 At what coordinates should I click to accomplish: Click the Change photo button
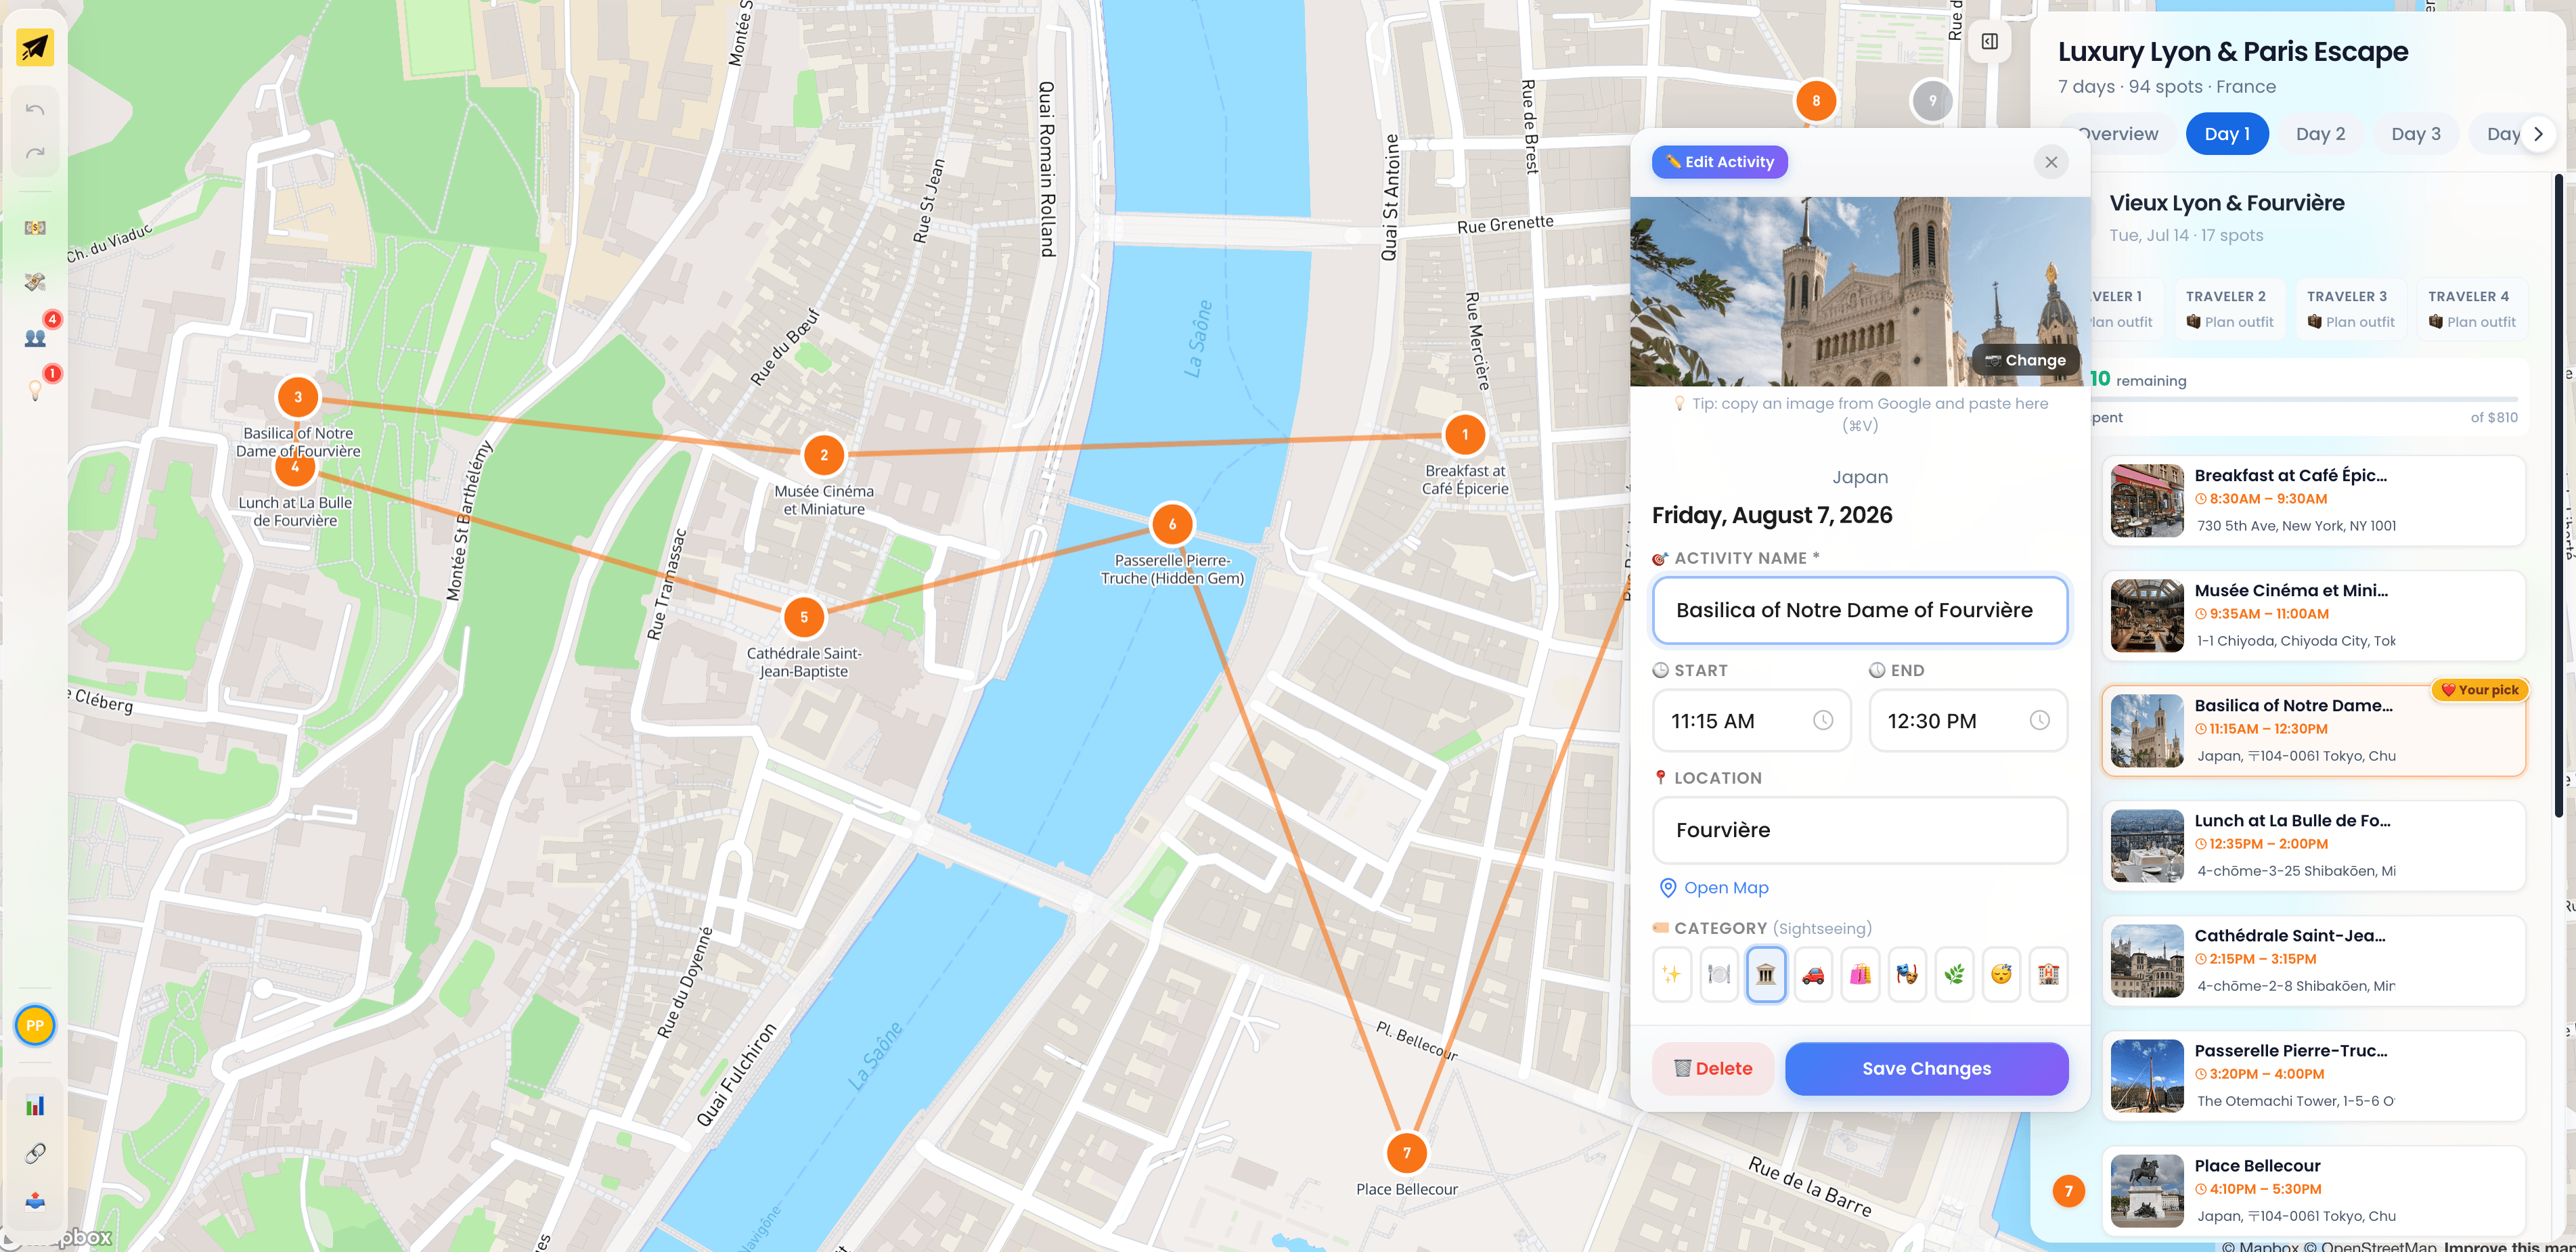tap(2025, 360)
